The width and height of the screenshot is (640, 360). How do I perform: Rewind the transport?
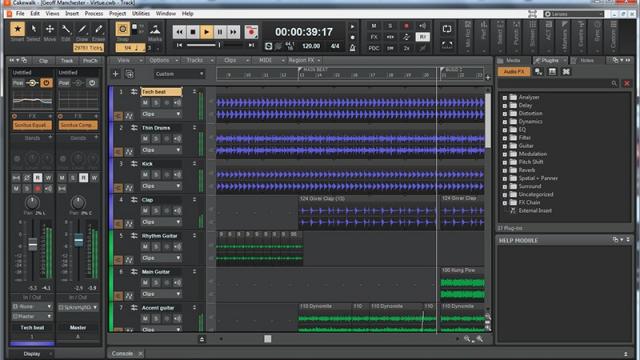click(179, 32)
